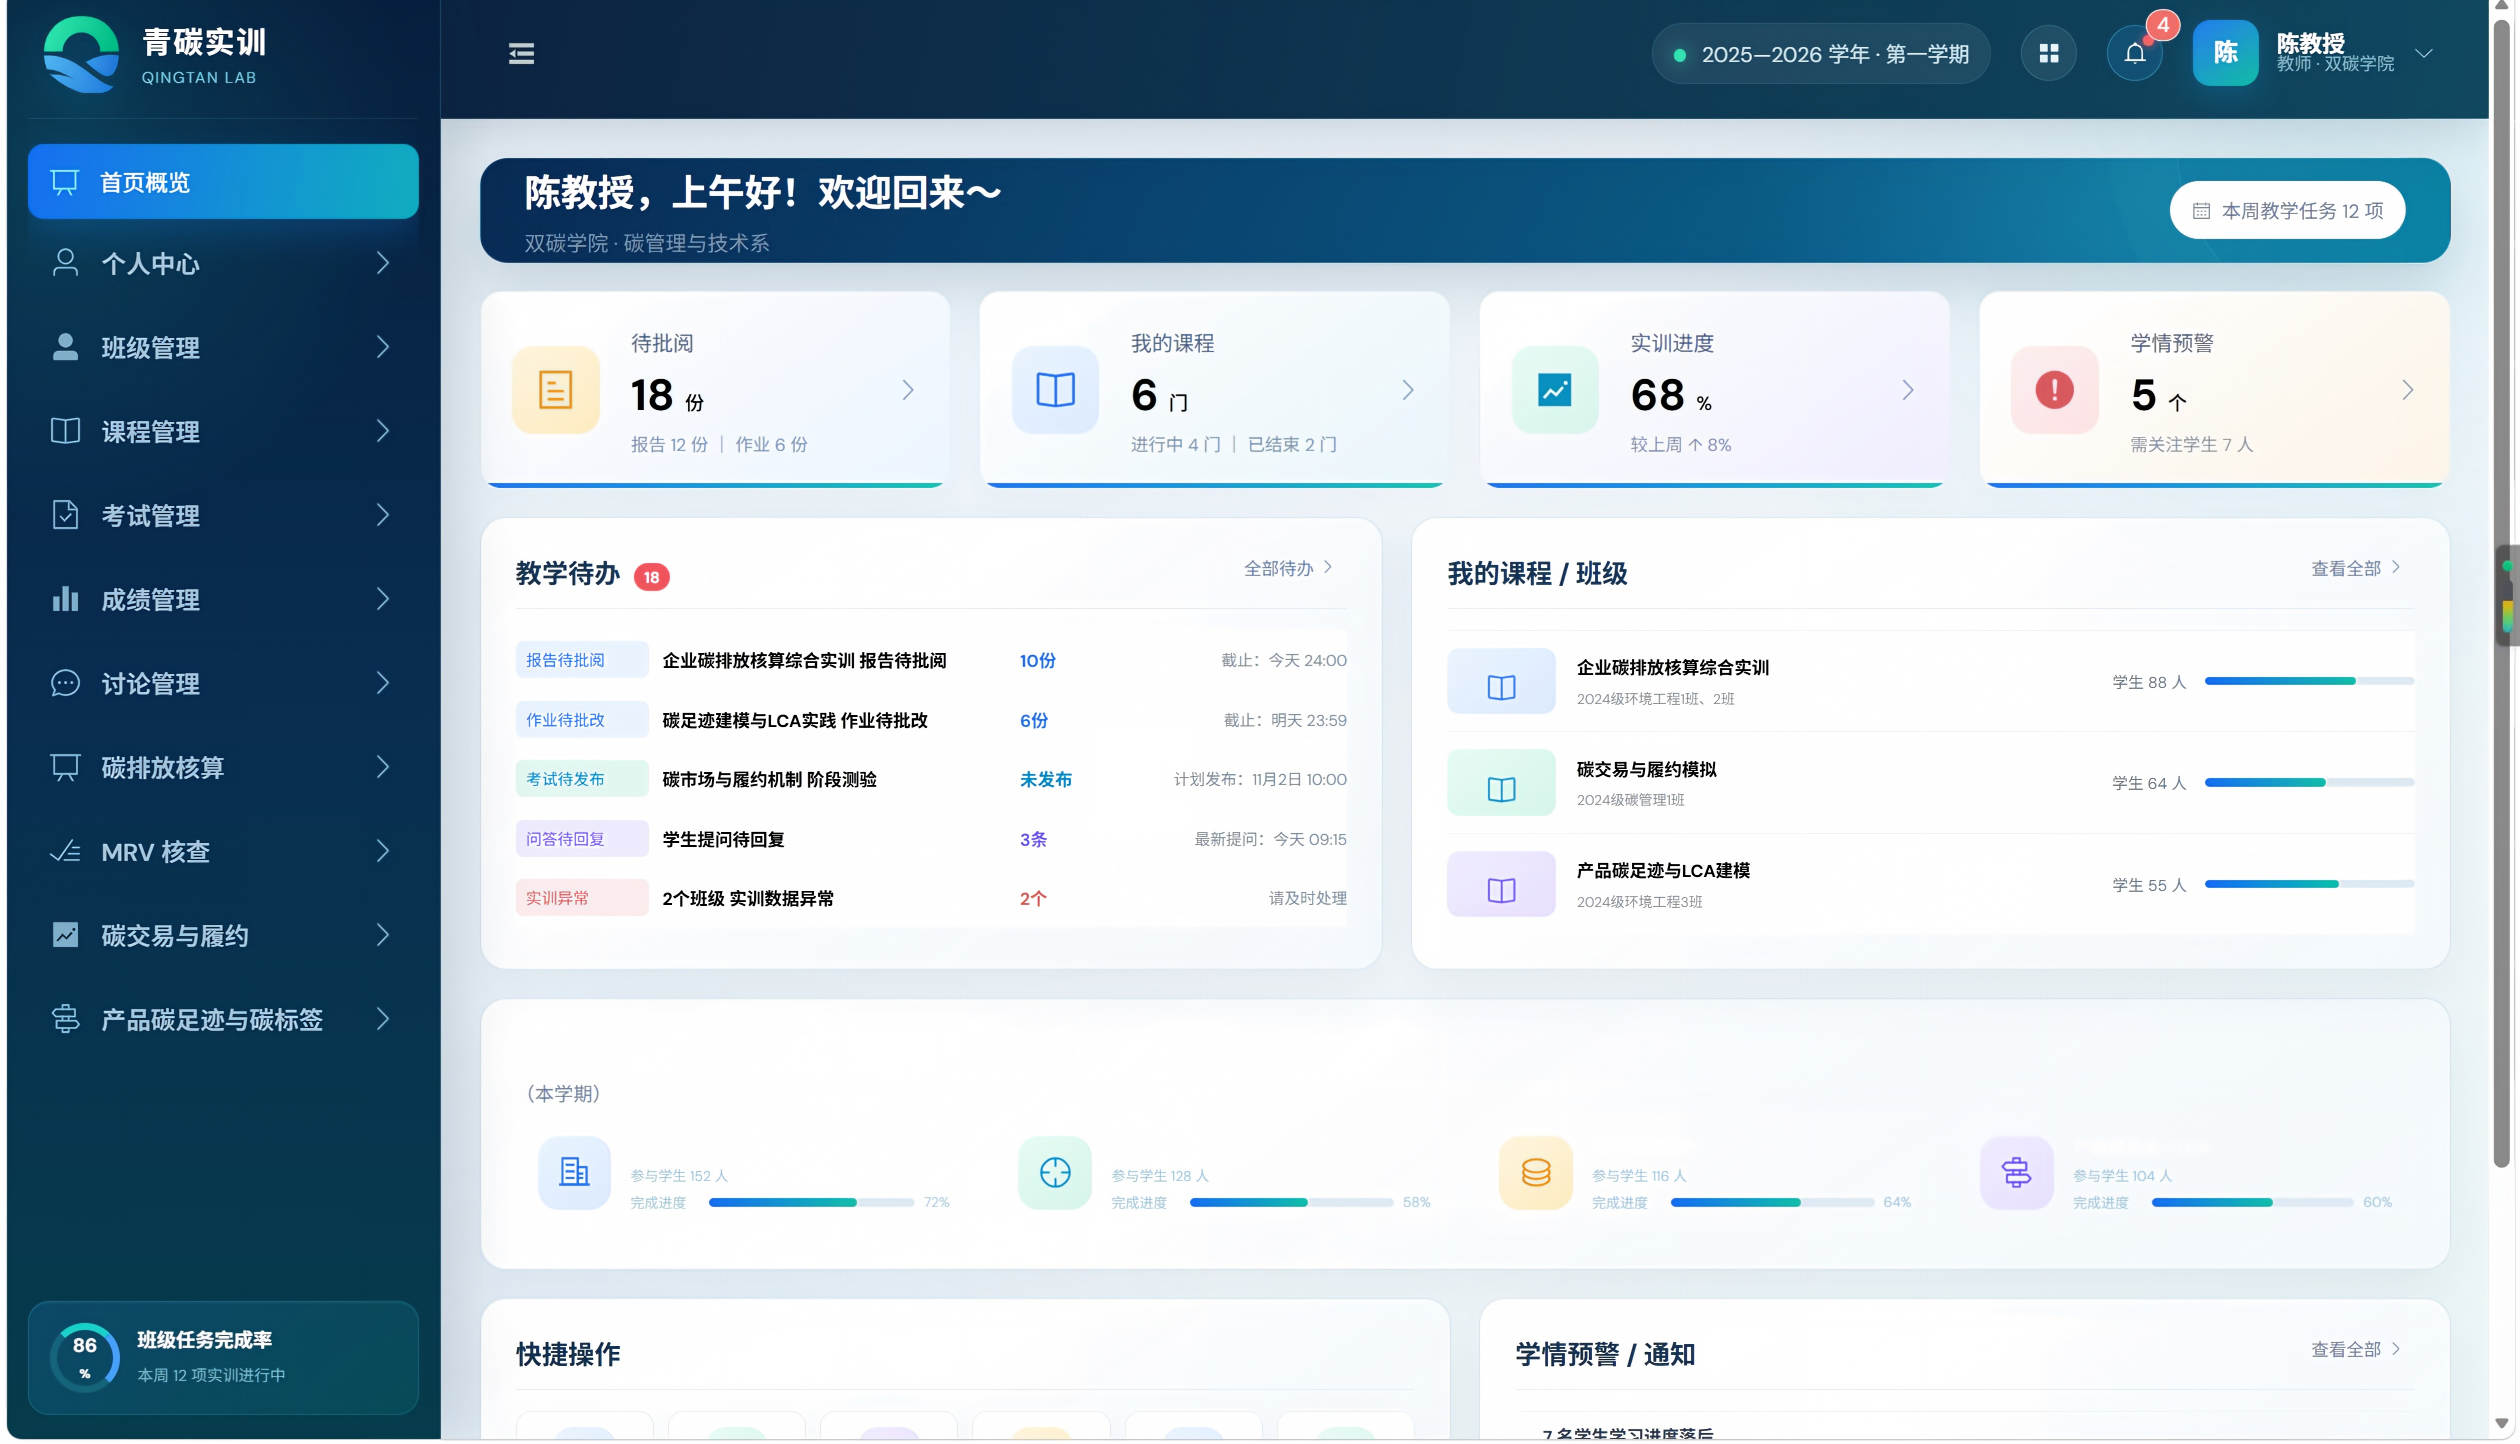
Task: Click the 实训进度 chart icon
Action: pos(1555,390)
